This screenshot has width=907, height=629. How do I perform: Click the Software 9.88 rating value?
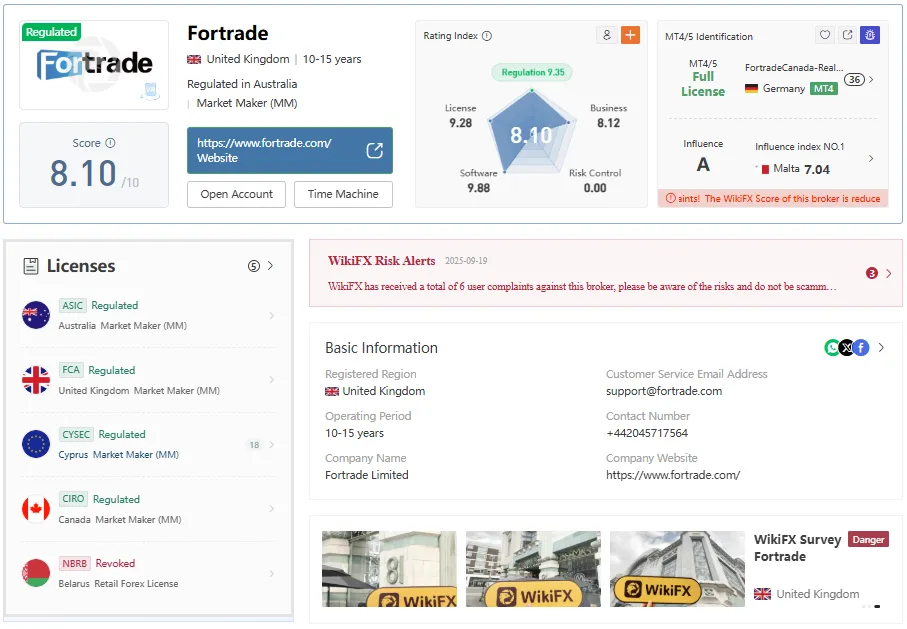pyautogui.click(x=478, y=188)
